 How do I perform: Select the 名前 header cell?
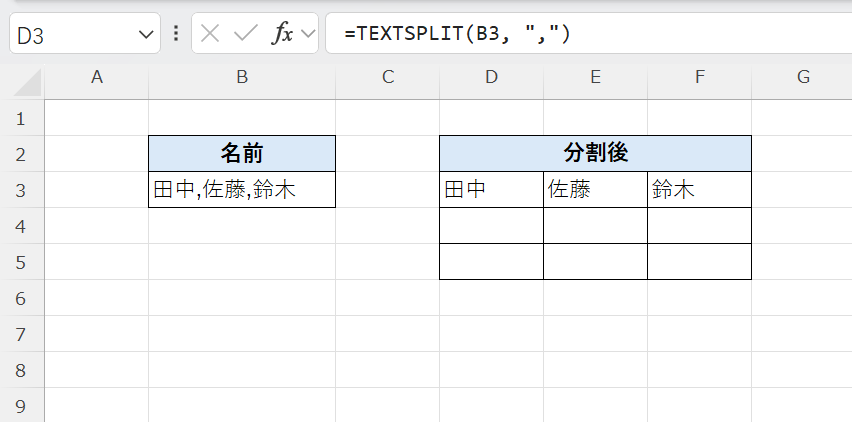pos(241,153)
